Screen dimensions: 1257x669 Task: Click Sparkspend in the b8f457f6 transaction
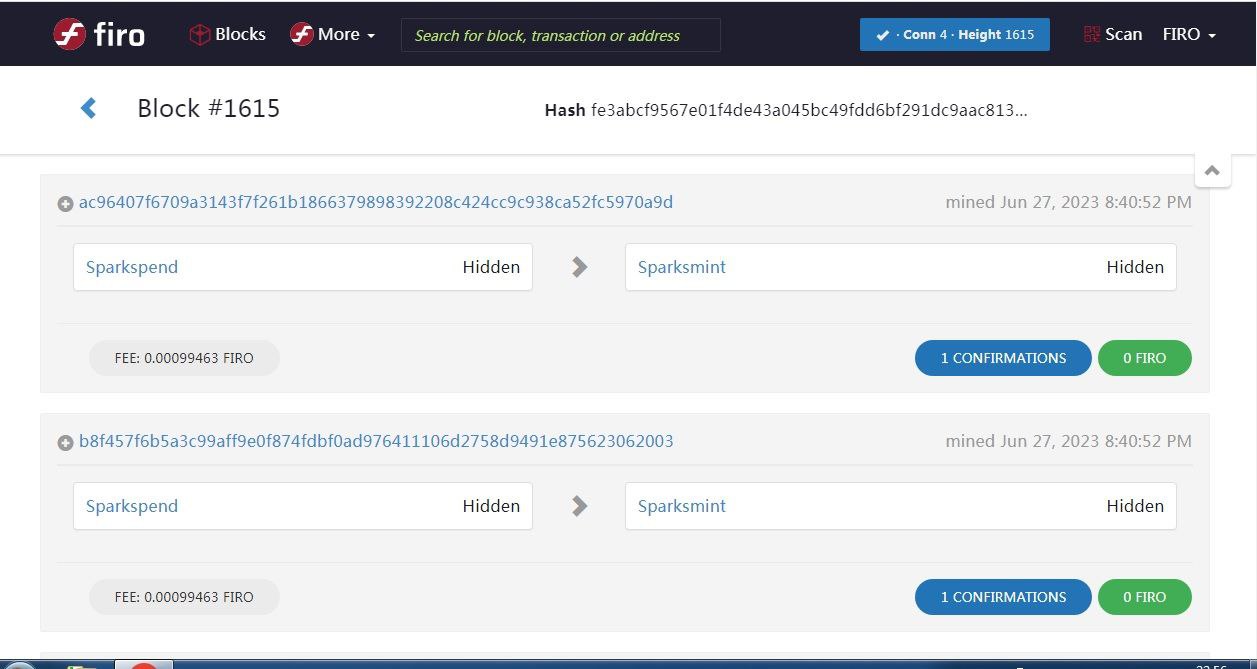[x=132, y=506]
